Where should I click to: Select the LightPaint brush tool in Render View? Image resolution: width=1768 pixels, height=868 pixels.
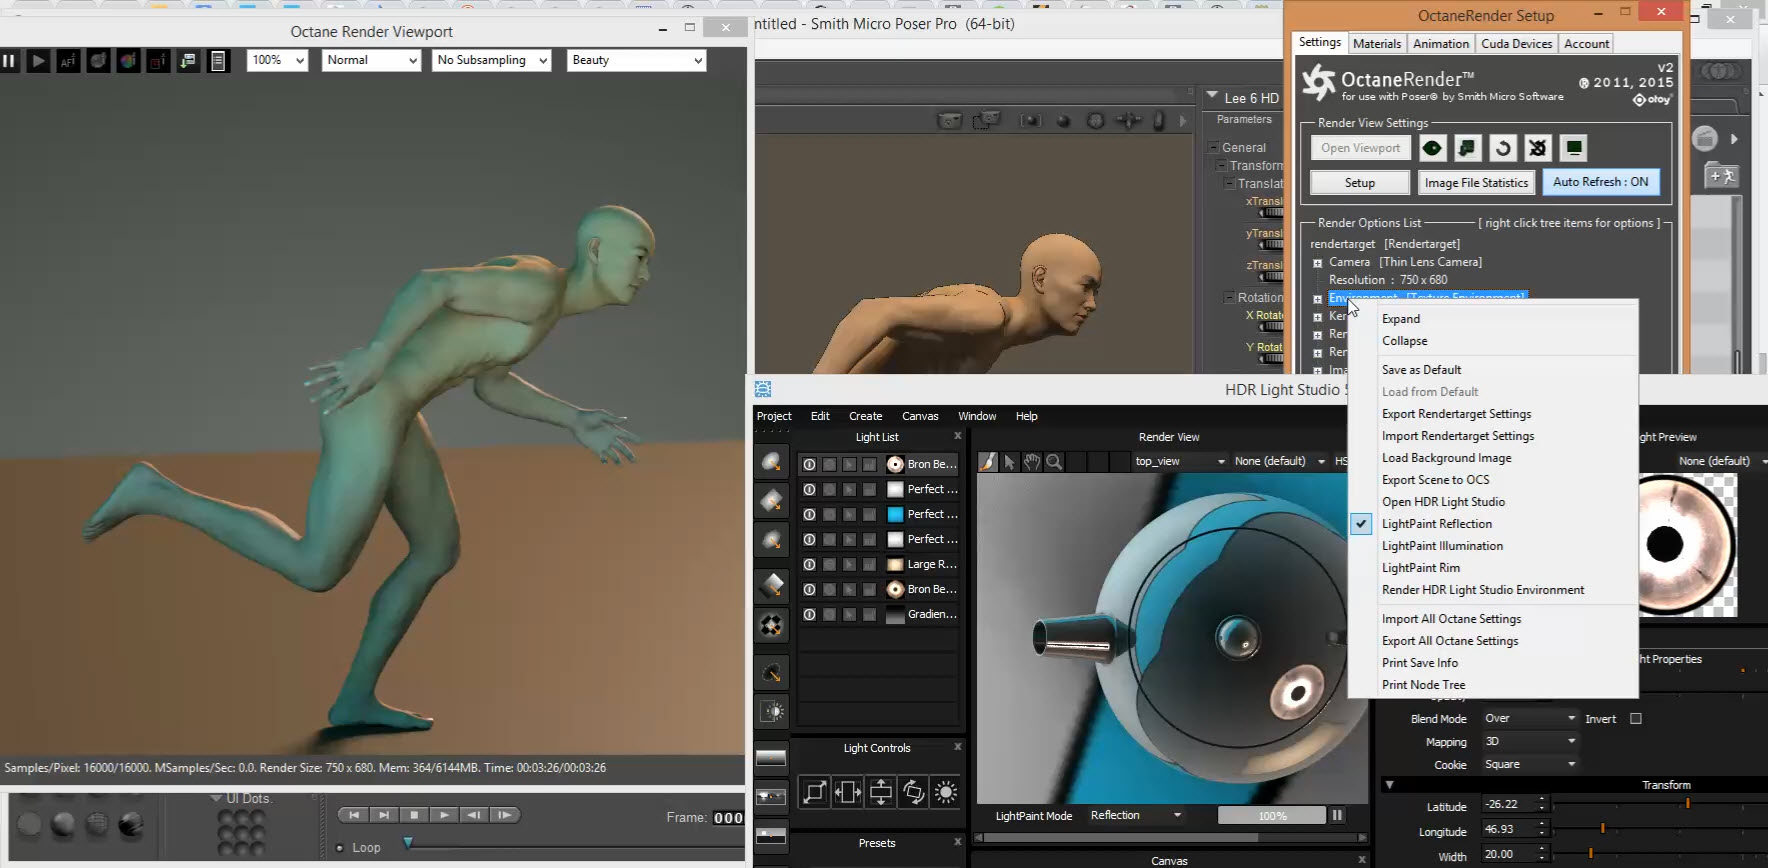(x=987, y=461)
